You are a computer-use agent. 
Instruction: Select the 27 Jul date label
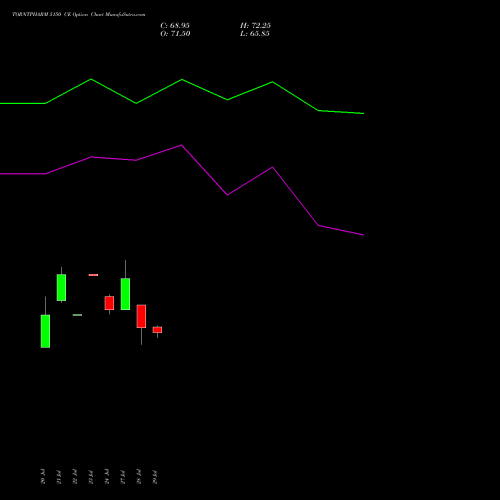point(123,477)
